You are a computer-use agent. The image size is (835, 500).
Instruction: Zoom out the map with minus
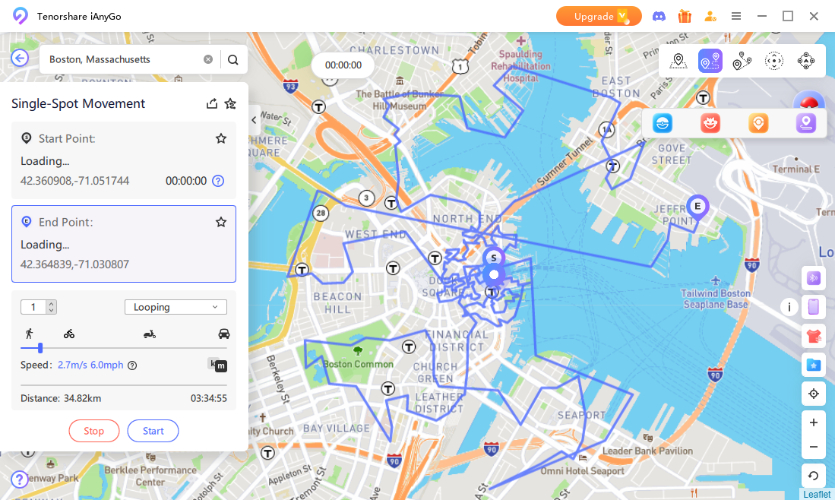tap(813, 447)
